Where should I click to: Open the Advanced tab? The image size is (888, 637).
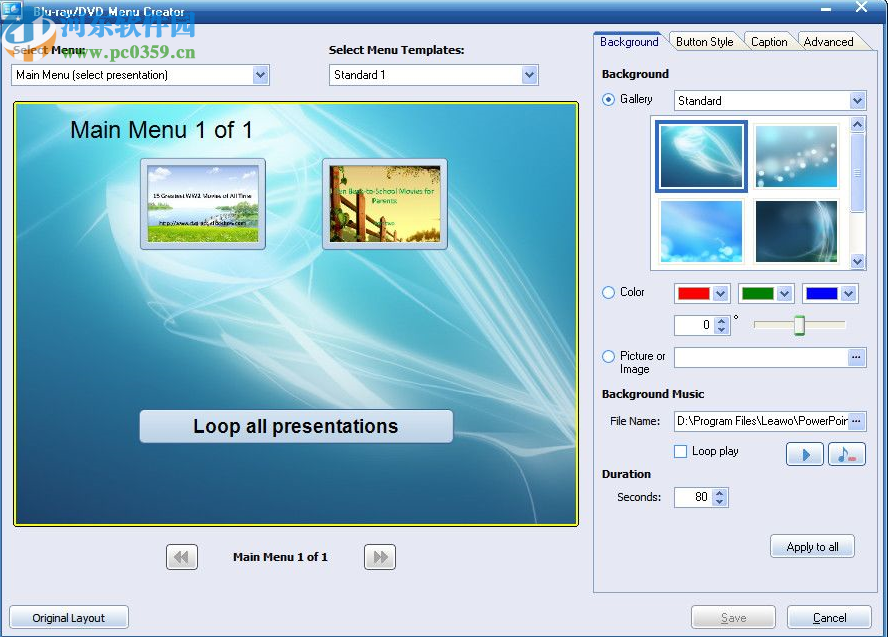829,41
